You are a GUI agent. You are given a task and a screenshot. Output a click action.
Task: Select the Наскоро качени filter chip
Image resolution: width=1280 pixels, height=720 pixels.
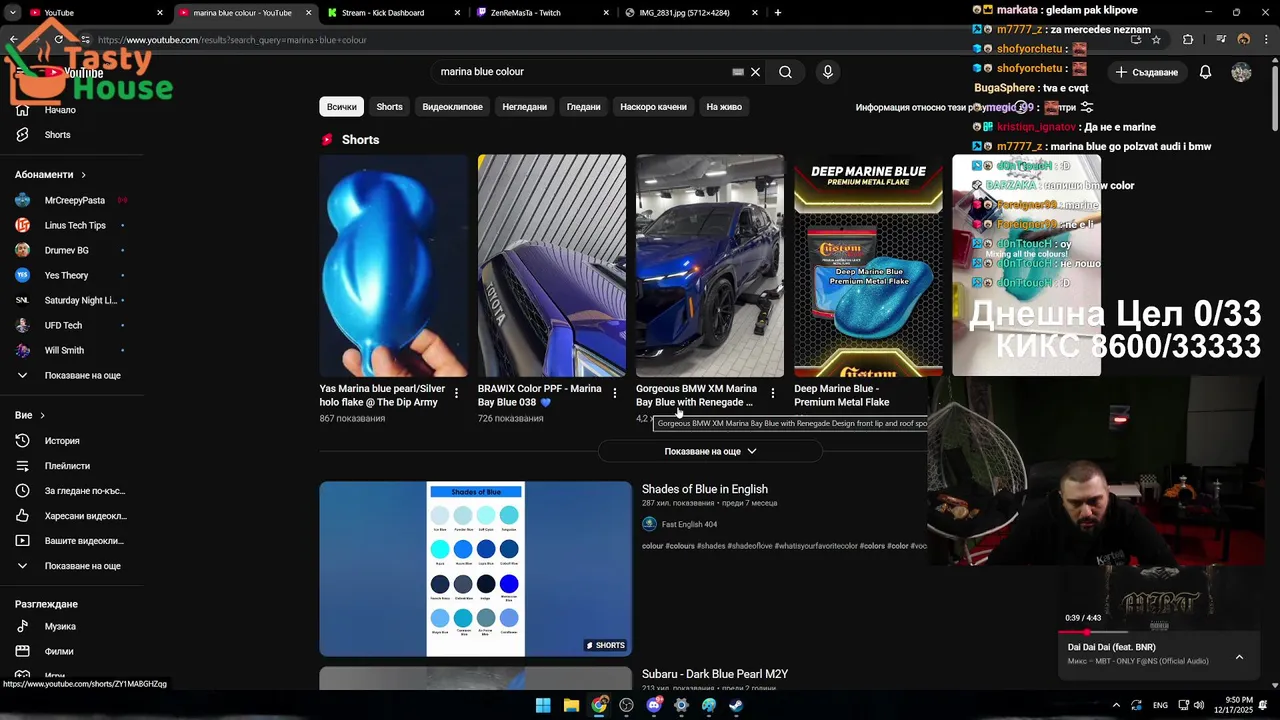[653, 107]
